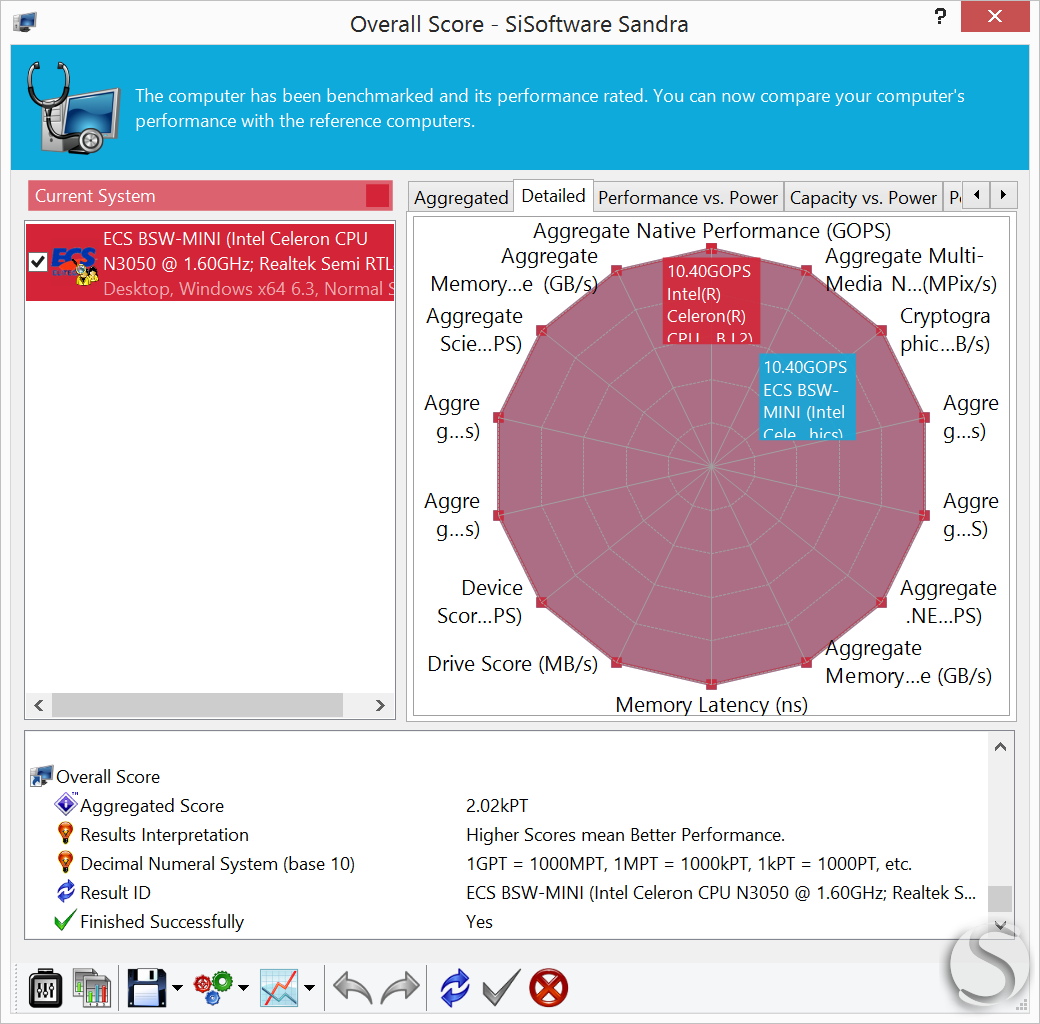This screenshot has width=1040, height=1024.
Task: Open the Performance vs. Power tab
Action: point(688,198)
